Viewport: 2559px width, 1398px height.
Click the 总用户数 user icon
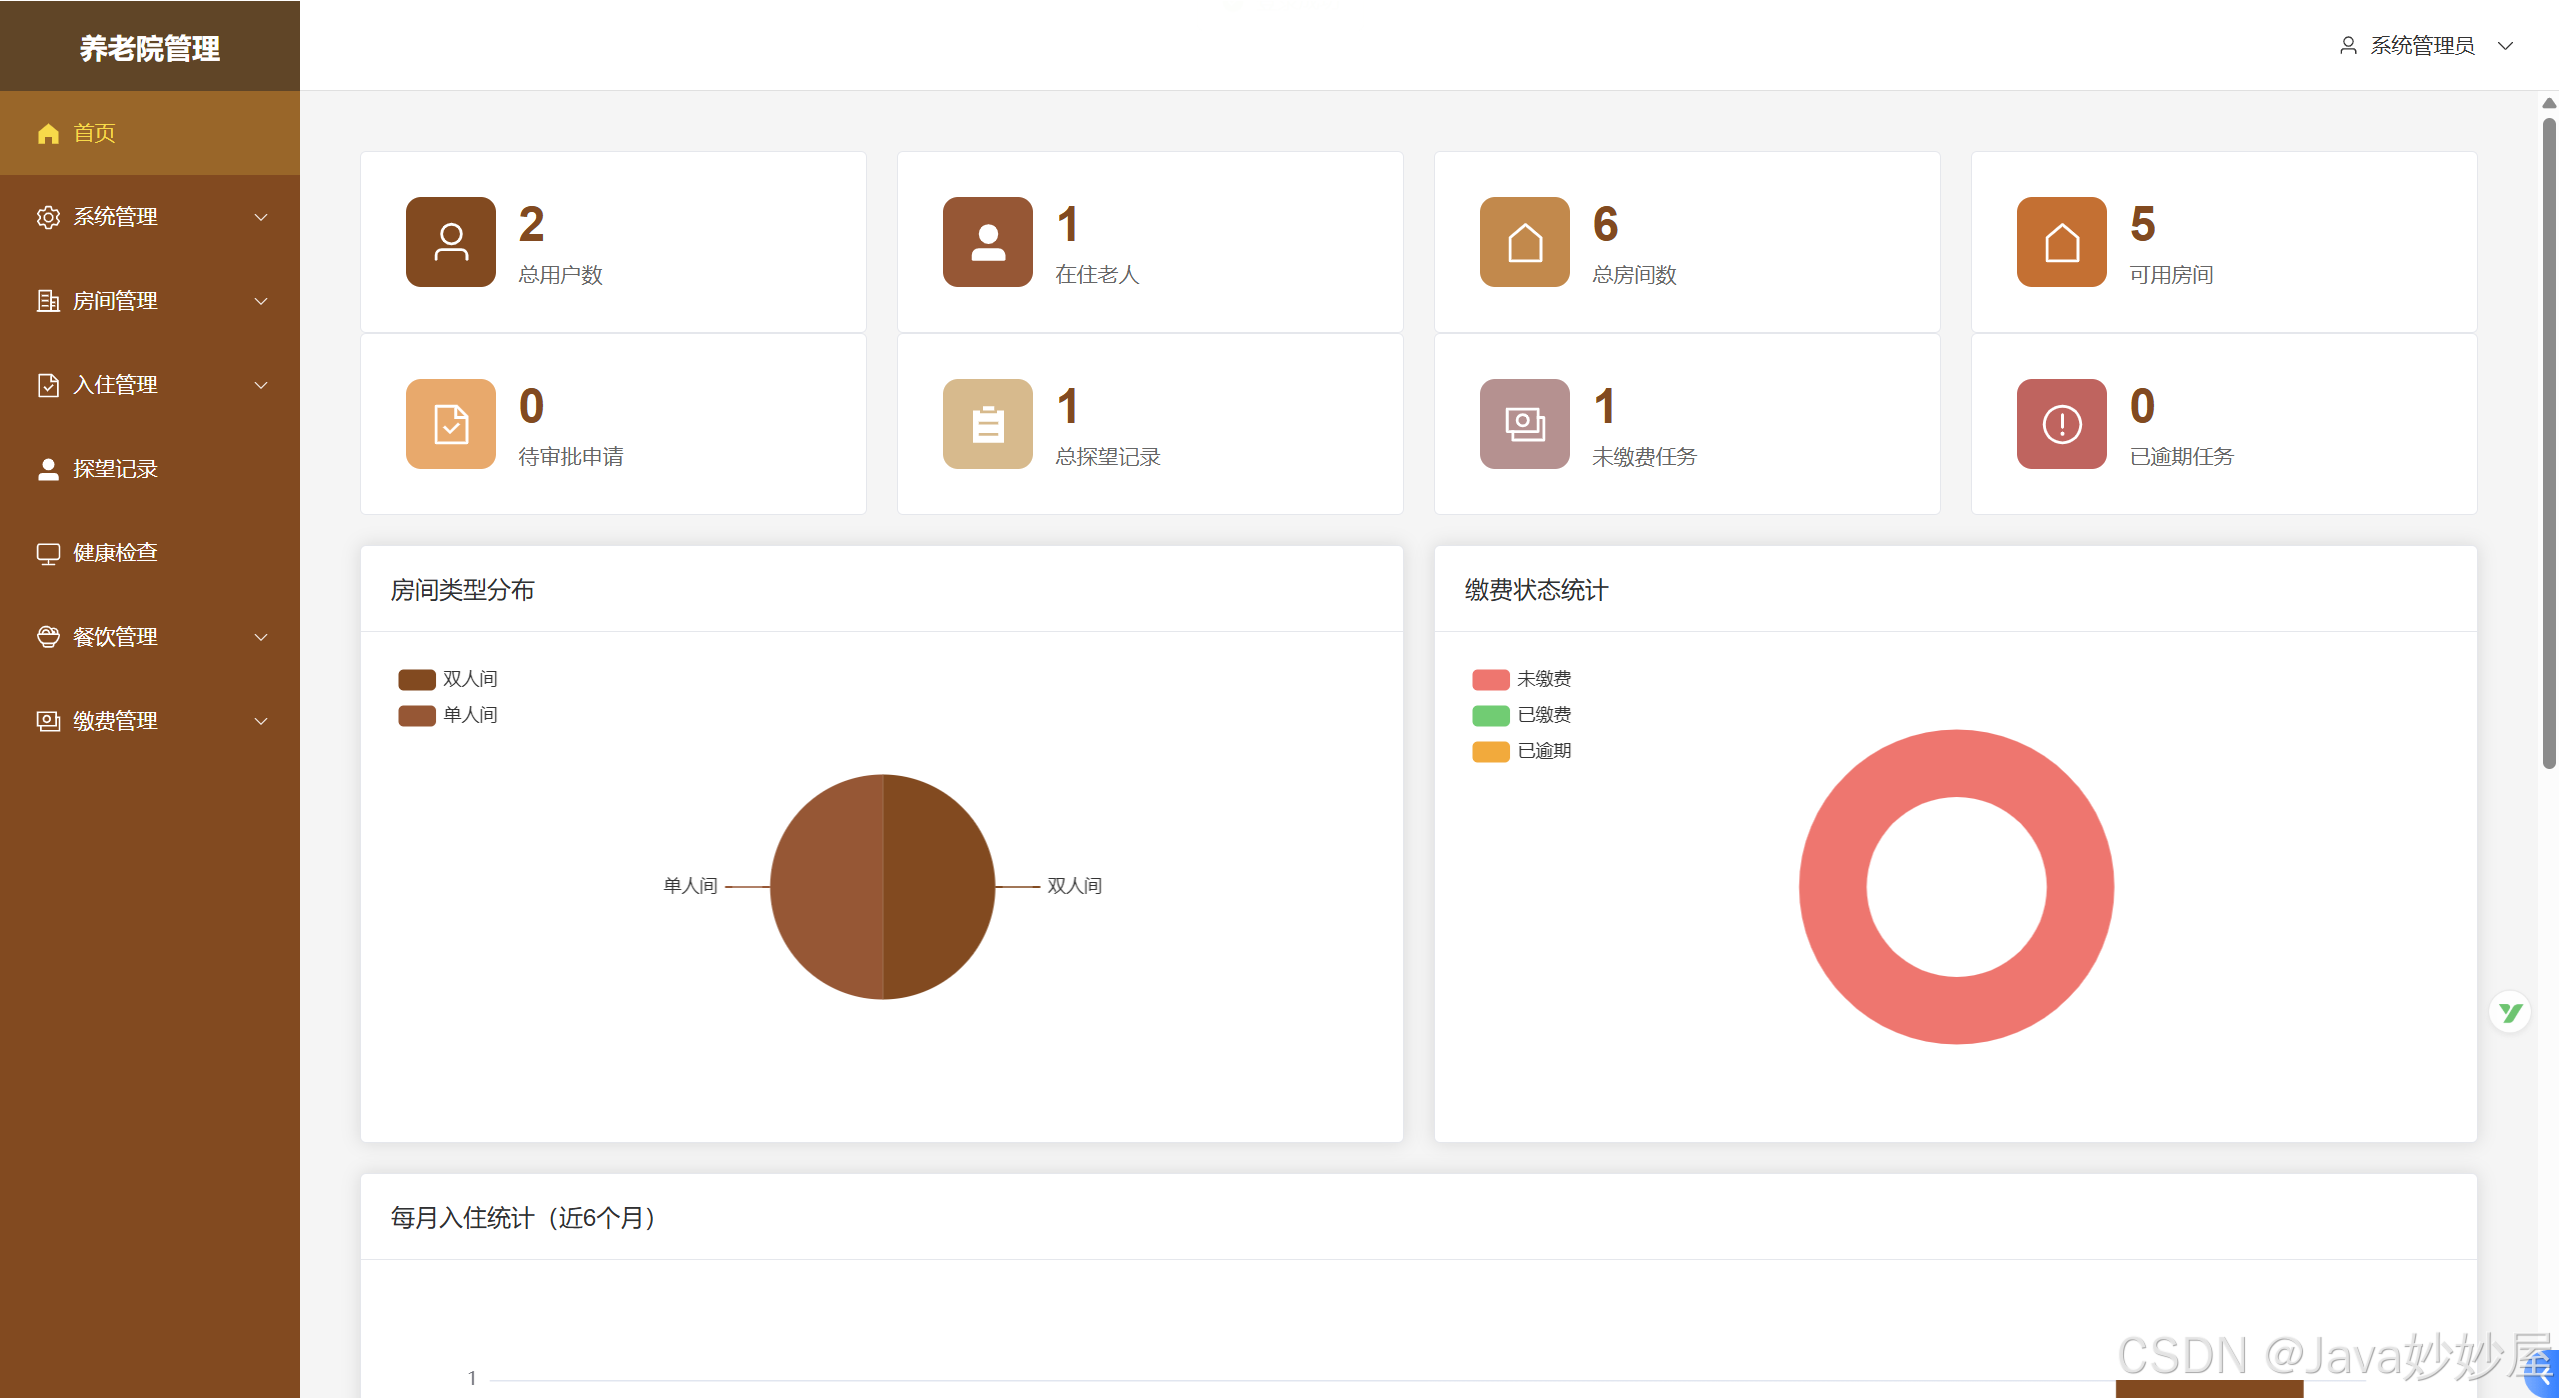pyautogui.click(x=450, y=242)
